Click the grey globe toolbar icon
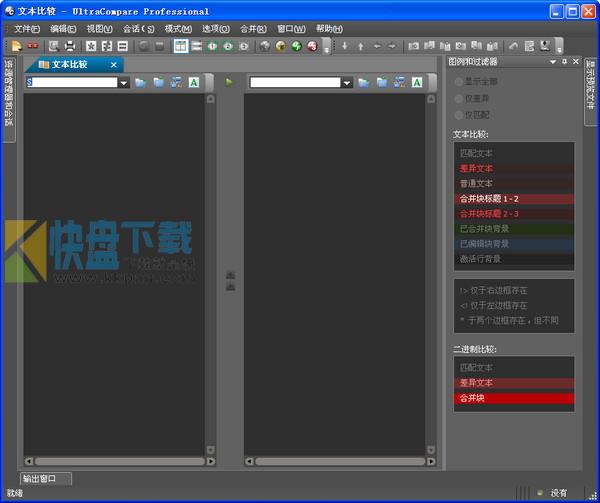This screenshot has height=503, width=600. point(265,46)
